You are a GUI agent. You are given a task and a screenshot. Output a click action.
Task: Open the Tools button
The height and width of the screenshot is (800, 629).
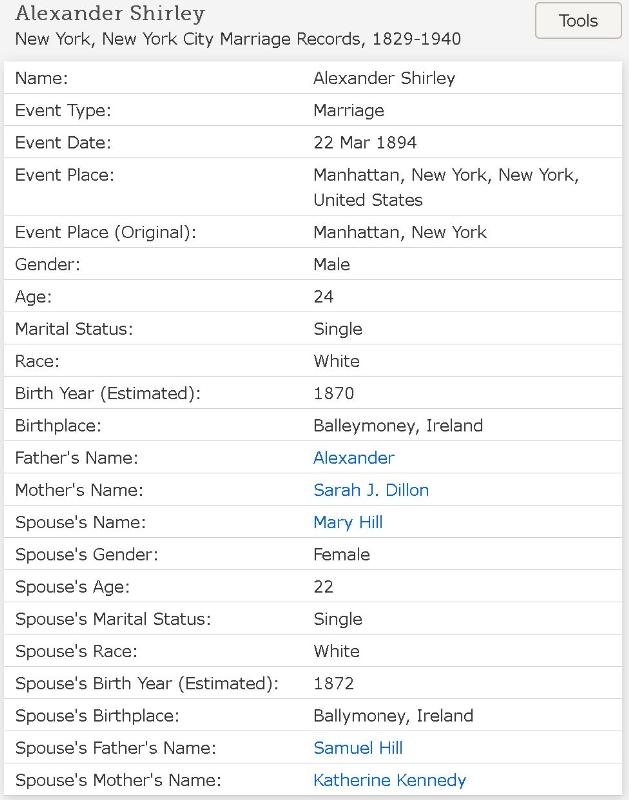578,21
